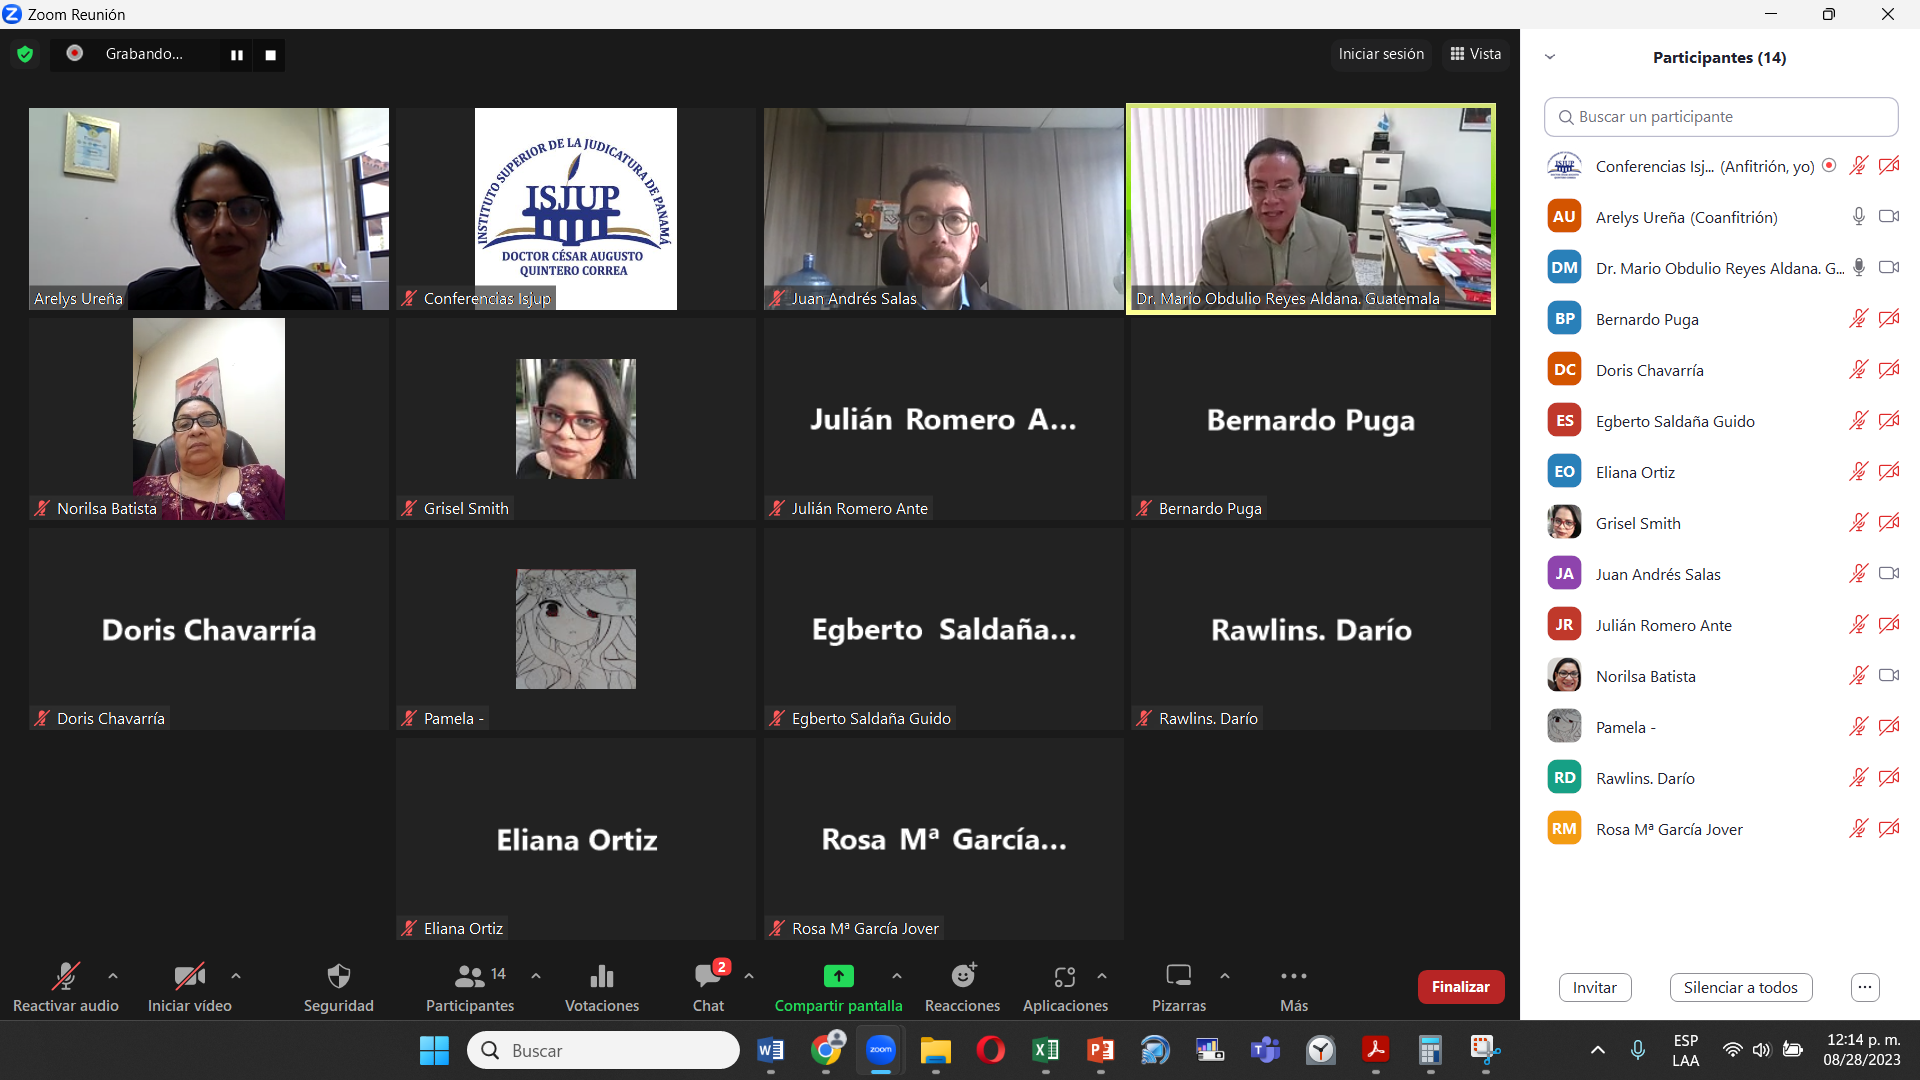Open Reacciones emoji menu
Screen dimensions: 1920x1080
(x=963, y=987)
